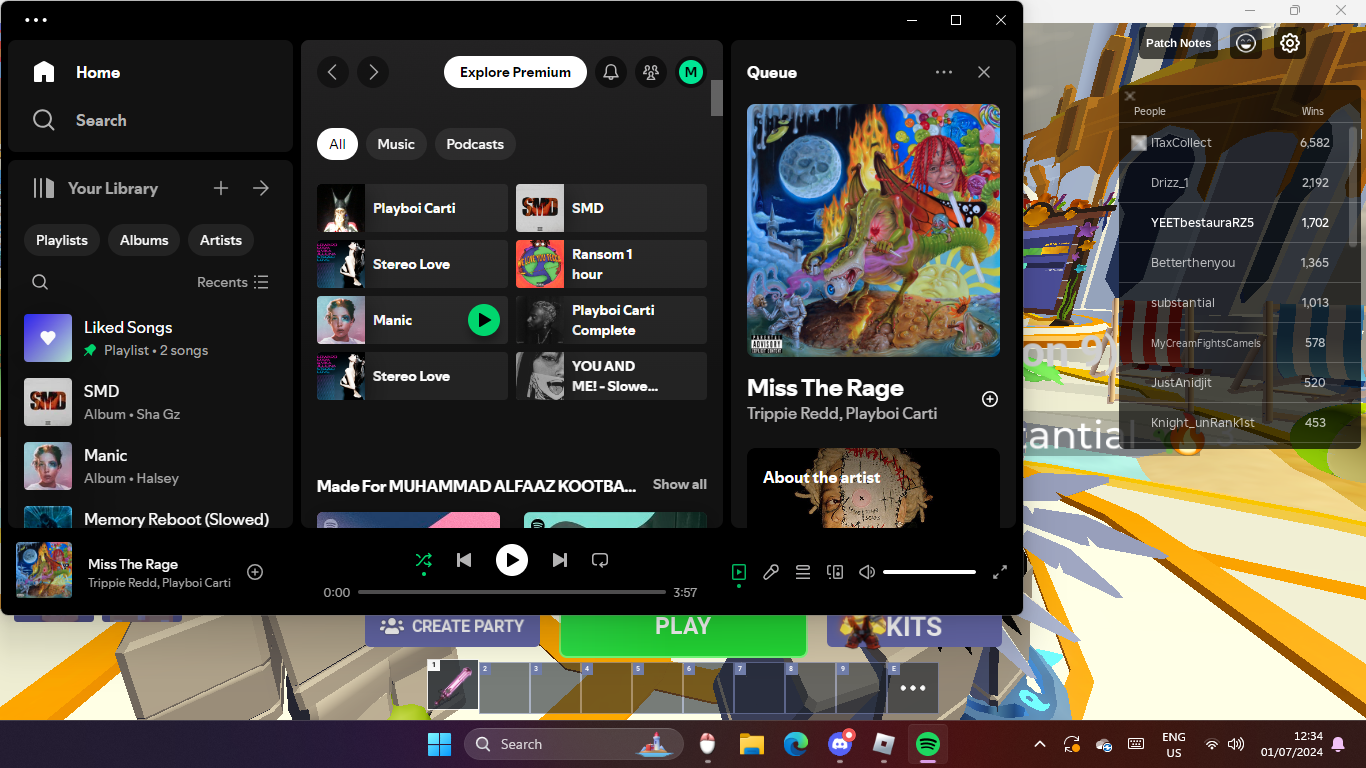This screenshot has height=768, width=1366.
Task: Go to Spotify Home
Action: [77, 72]
